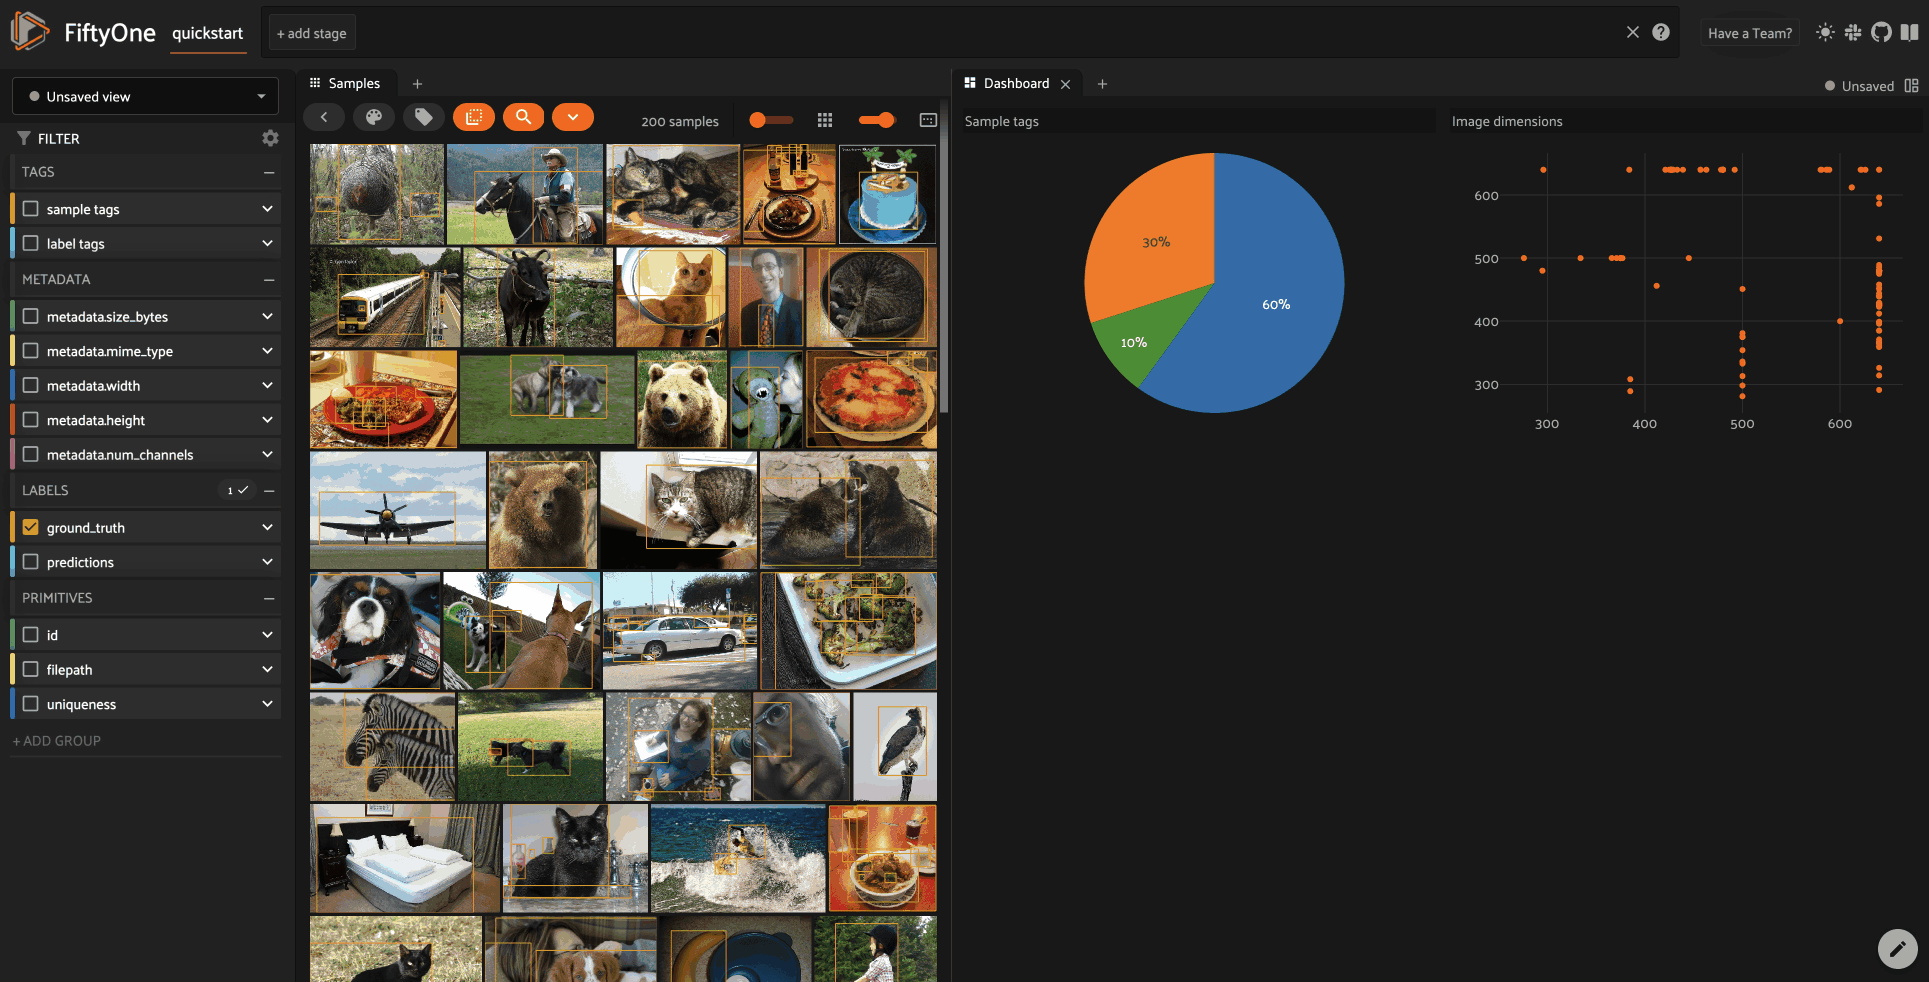Add a new panel next to Samples tab
This screenshot has width=1929, height=982.
coord(417,84)
